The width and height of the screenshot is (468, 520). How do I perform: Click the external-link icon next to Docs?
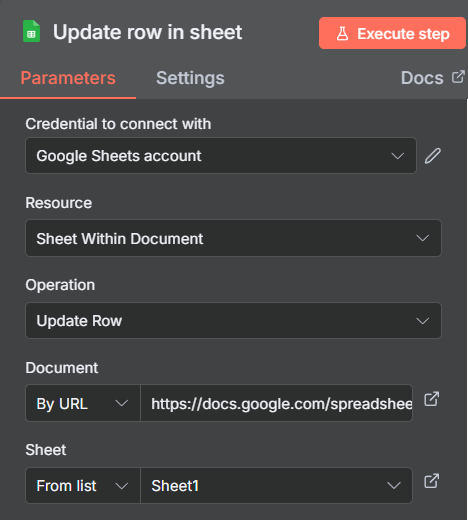pyautogui.click(x=458, y=77)
